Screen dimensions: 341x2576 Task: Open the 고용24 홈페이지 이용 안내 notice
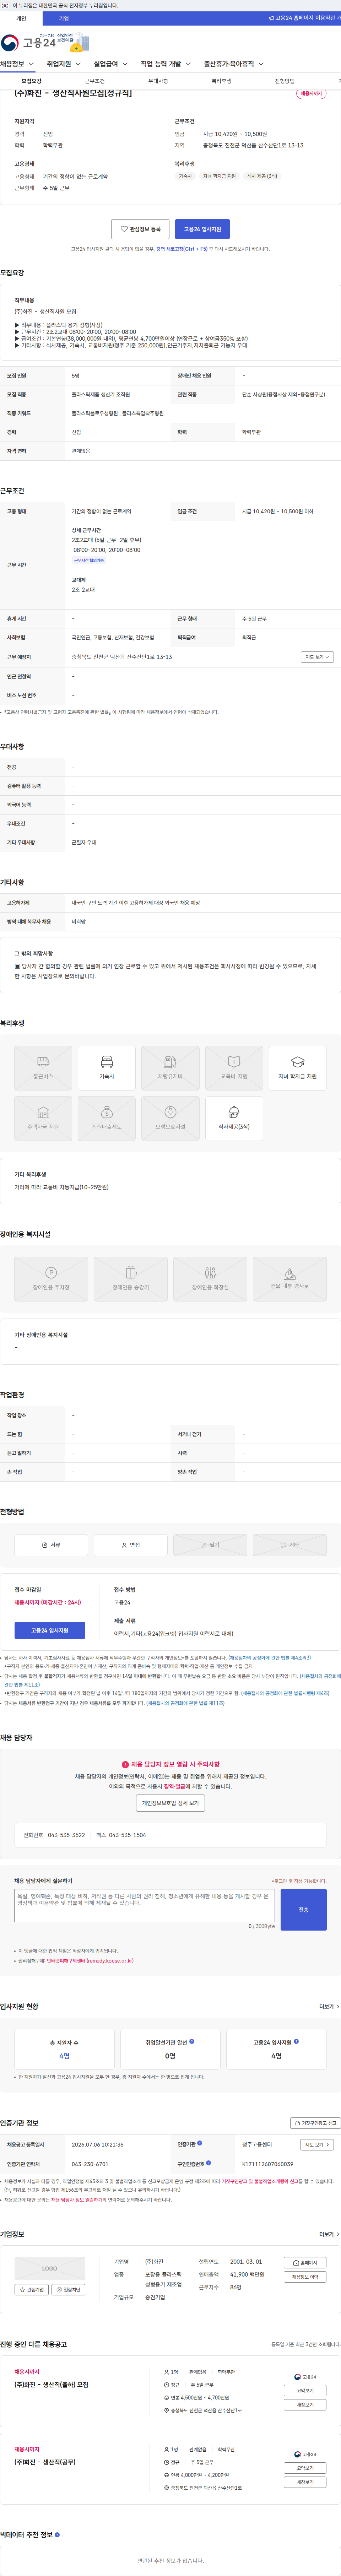(x=305, y=18)
